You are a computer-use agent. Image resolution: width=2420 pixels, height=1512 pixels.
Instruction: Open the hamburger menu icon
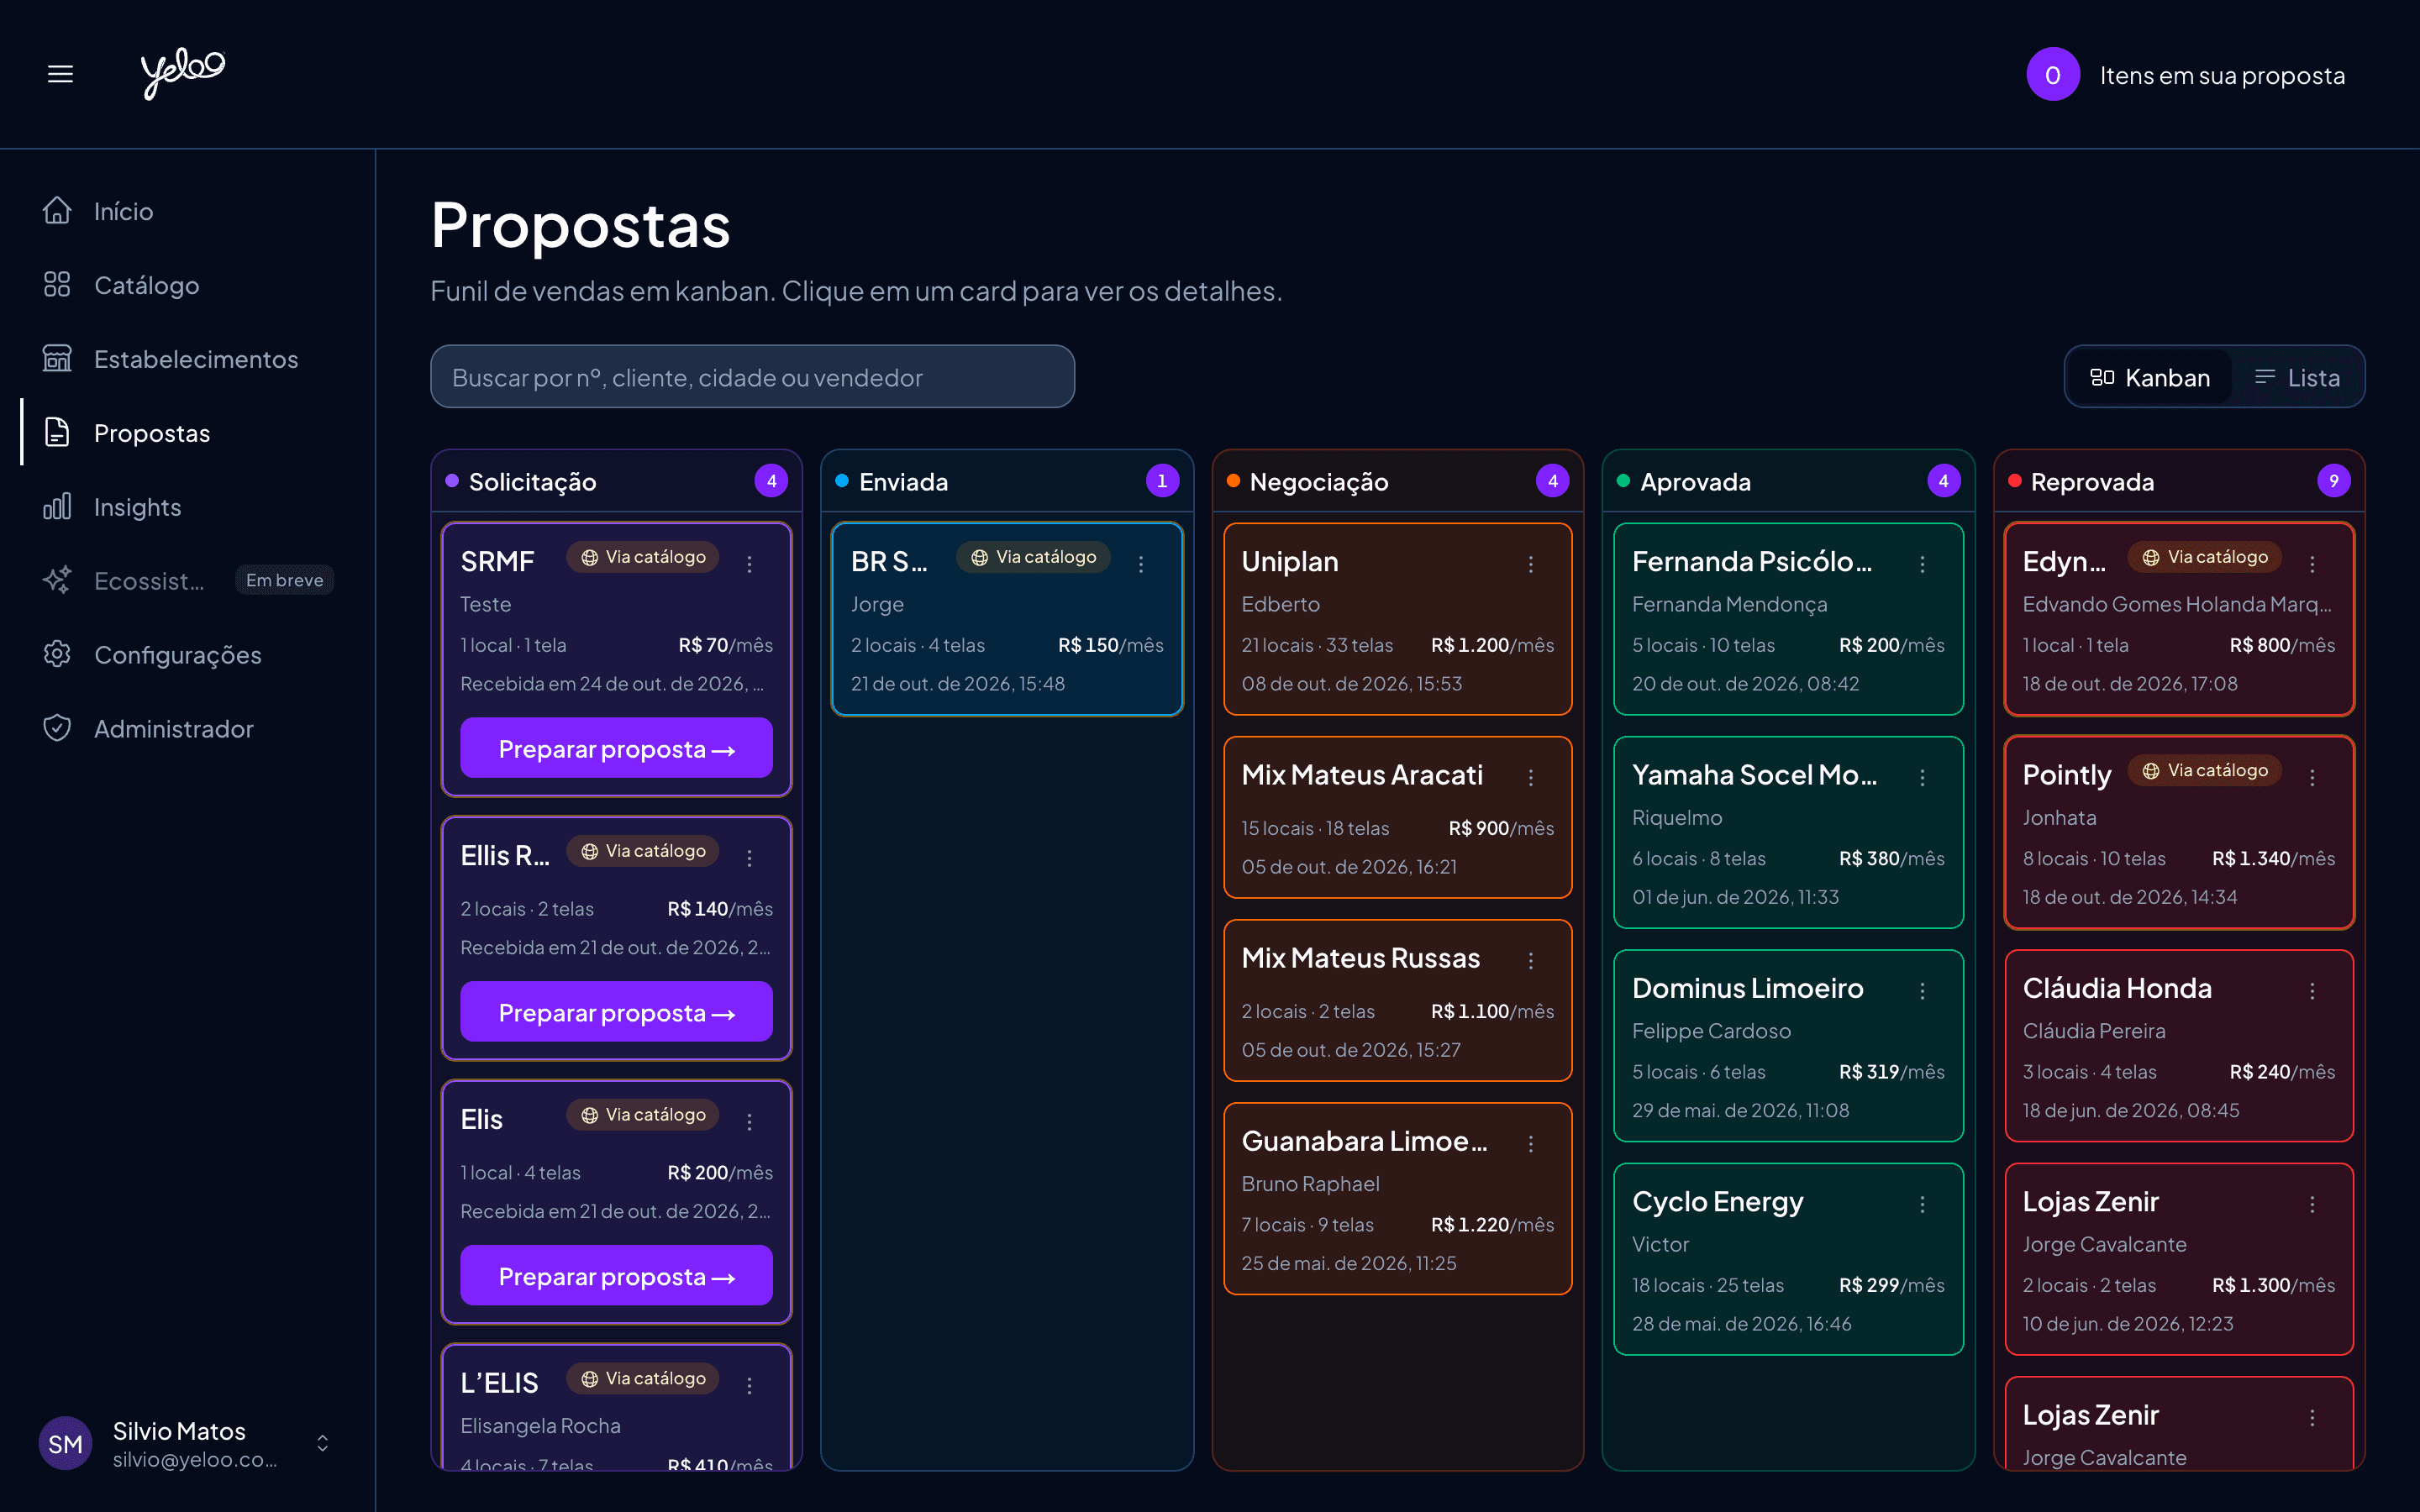click(60, 74)
